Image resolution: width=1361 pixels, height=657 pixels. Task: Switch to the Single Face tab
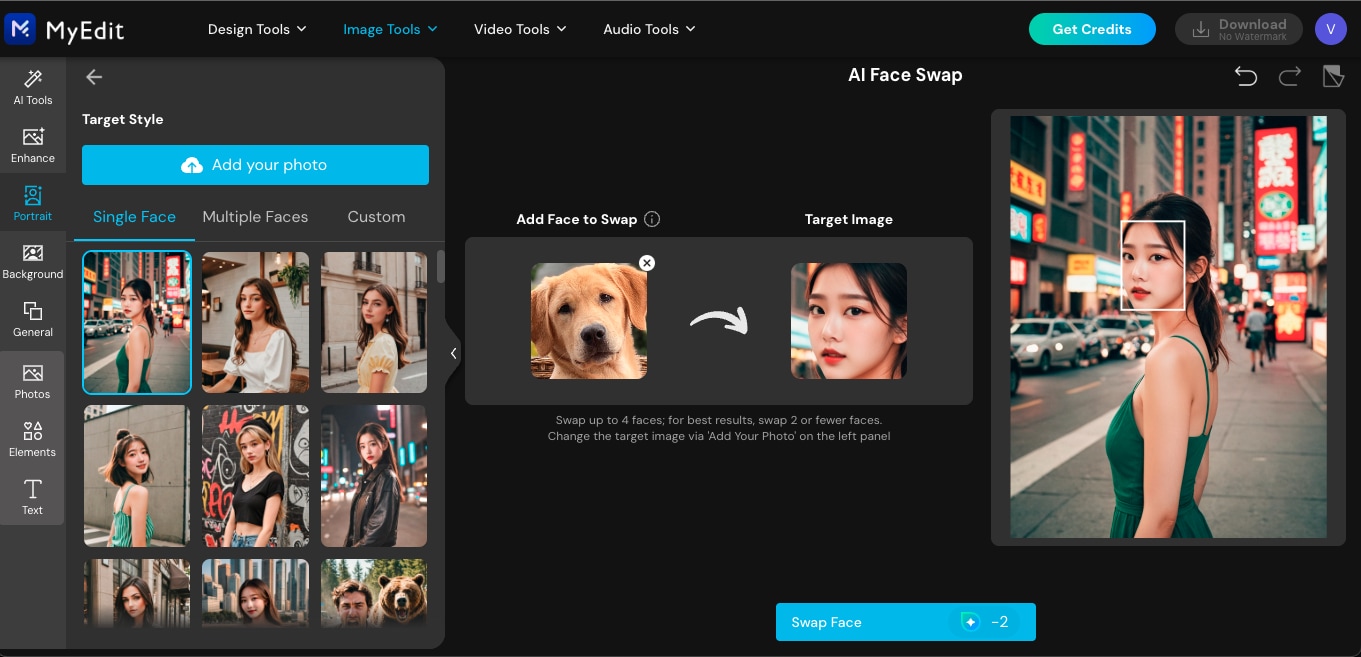tap(134, 217)
